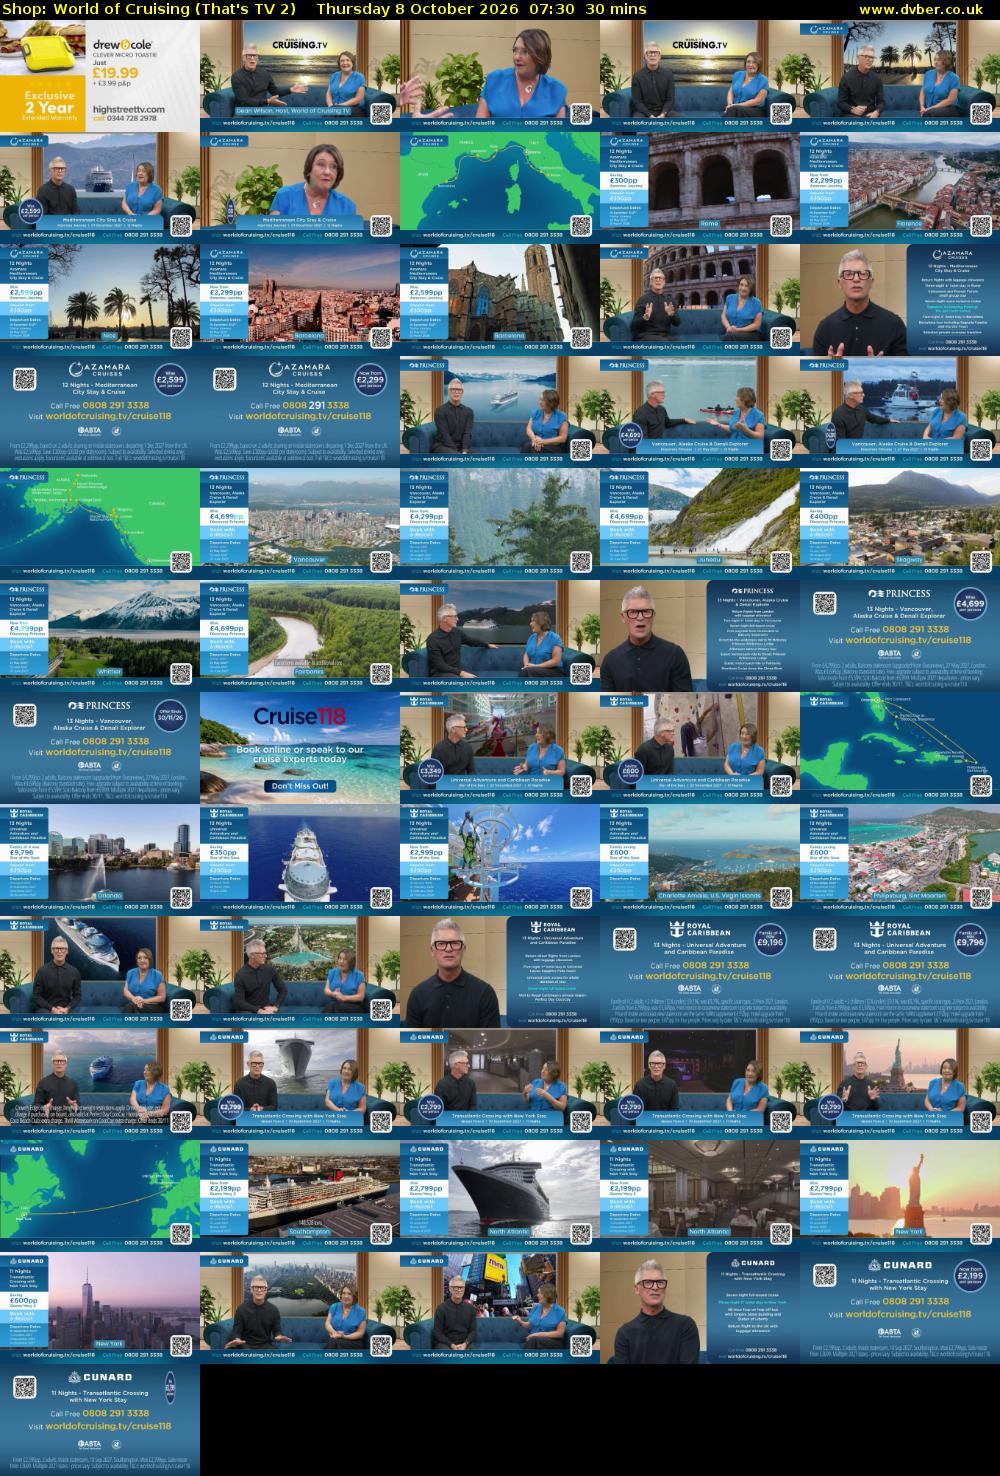Click Cruise118 logo in turquoise advert
Image resolution: width=1000 pixels, height=1476 pixels.
pyautogui.click(x=299, y=716)
